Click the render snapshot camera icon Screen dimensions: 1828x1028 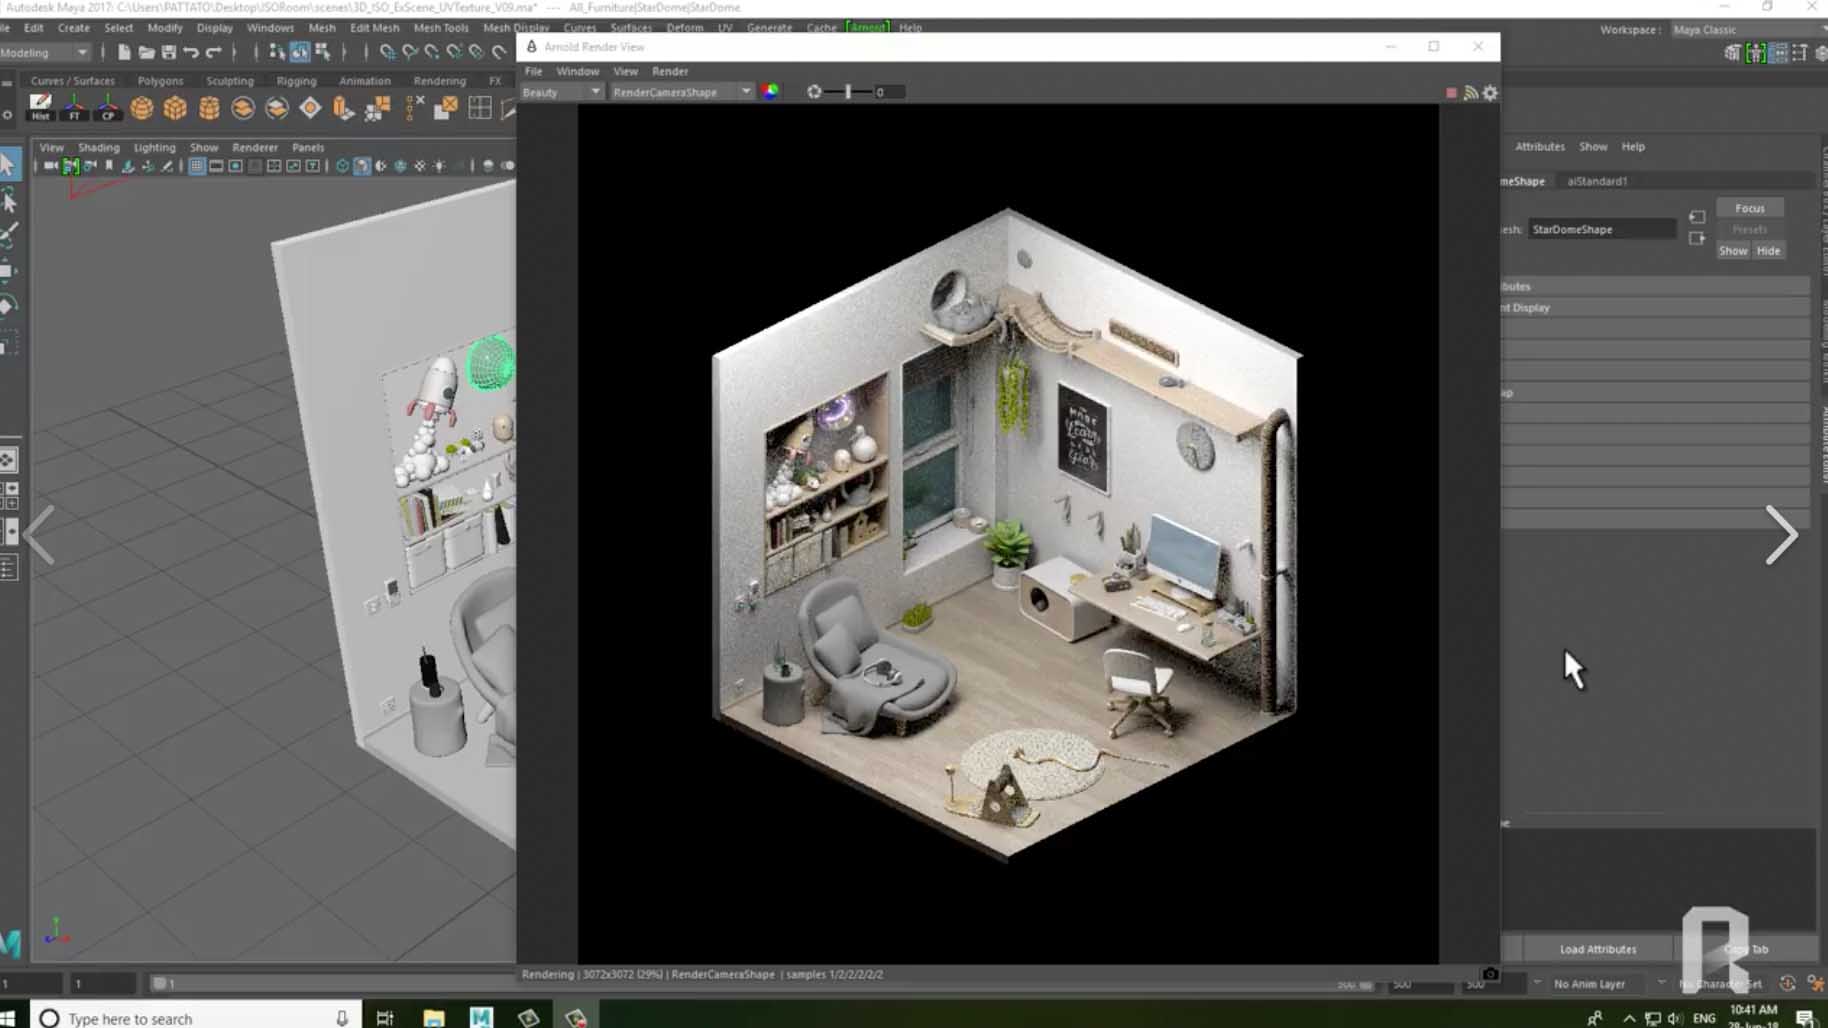click(x=1490, y=974)
